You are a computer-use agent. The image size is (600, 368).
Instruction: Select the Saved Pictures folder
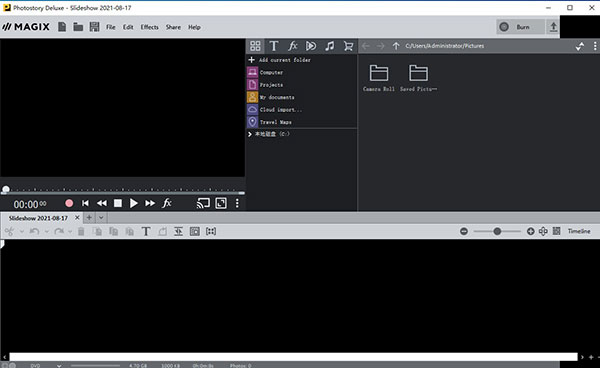point(418,78)
